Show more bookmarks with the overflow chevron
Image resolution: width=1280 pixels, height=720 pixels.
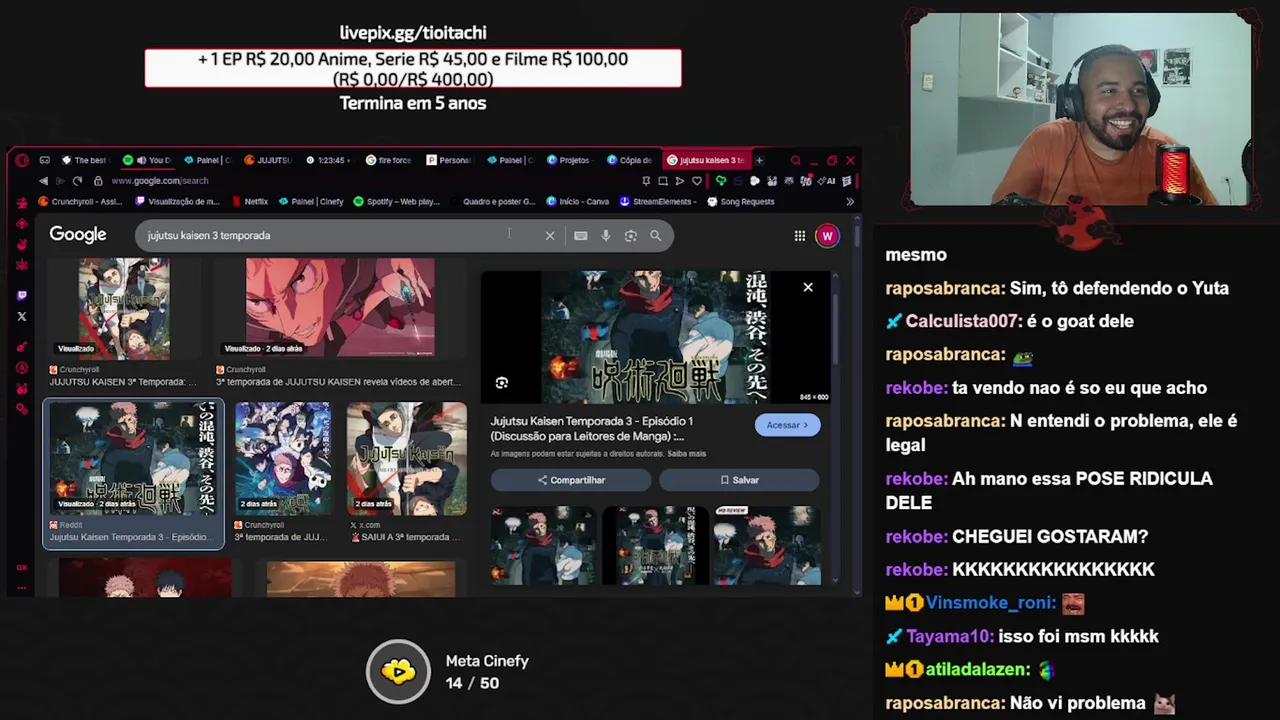[x=850, y=201]
